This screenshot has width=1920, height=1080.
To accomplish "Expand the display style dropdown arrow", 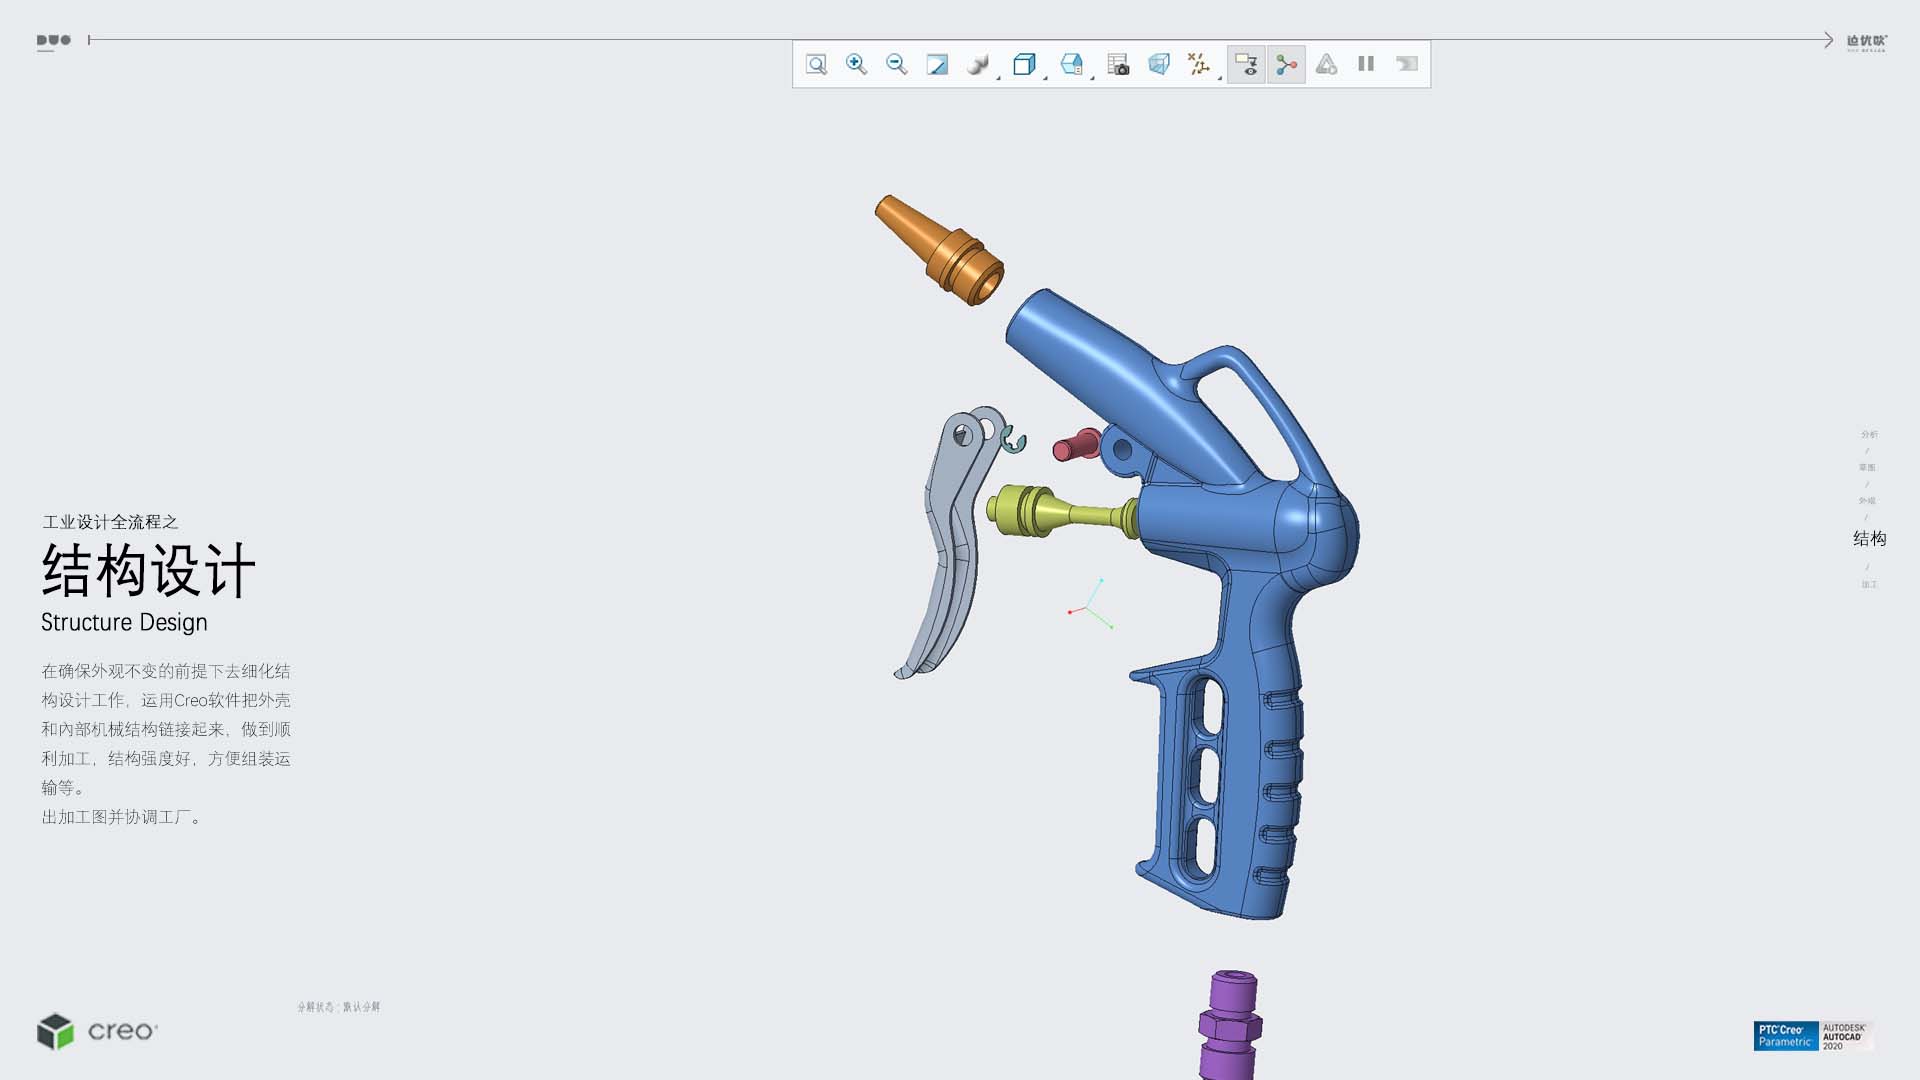I will pyautogui.click(x=999, y=77).
